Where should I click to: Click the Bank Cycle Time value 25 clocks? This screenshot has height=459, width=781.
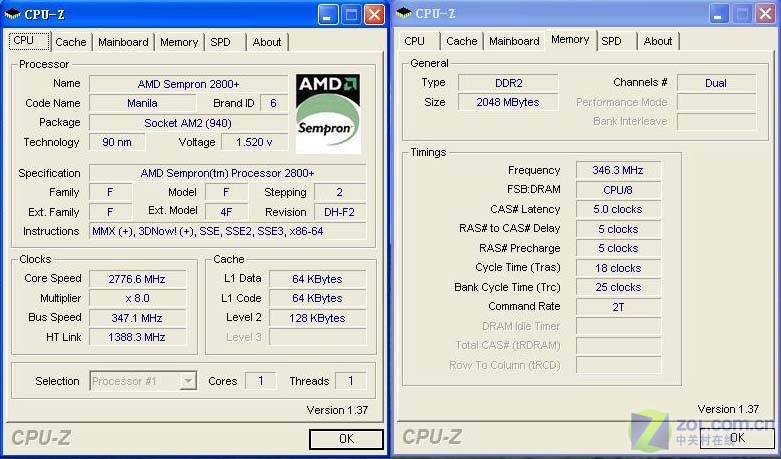[618, 288]
